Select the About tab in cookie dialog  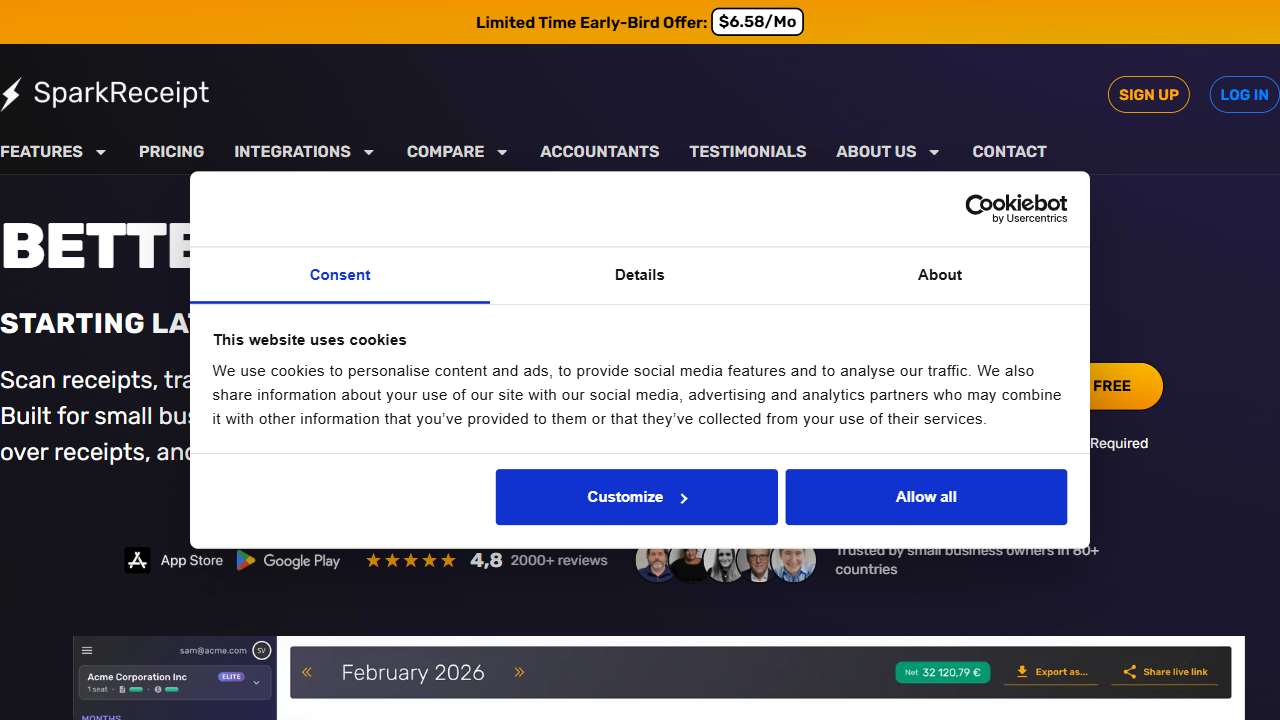point(939,275)
